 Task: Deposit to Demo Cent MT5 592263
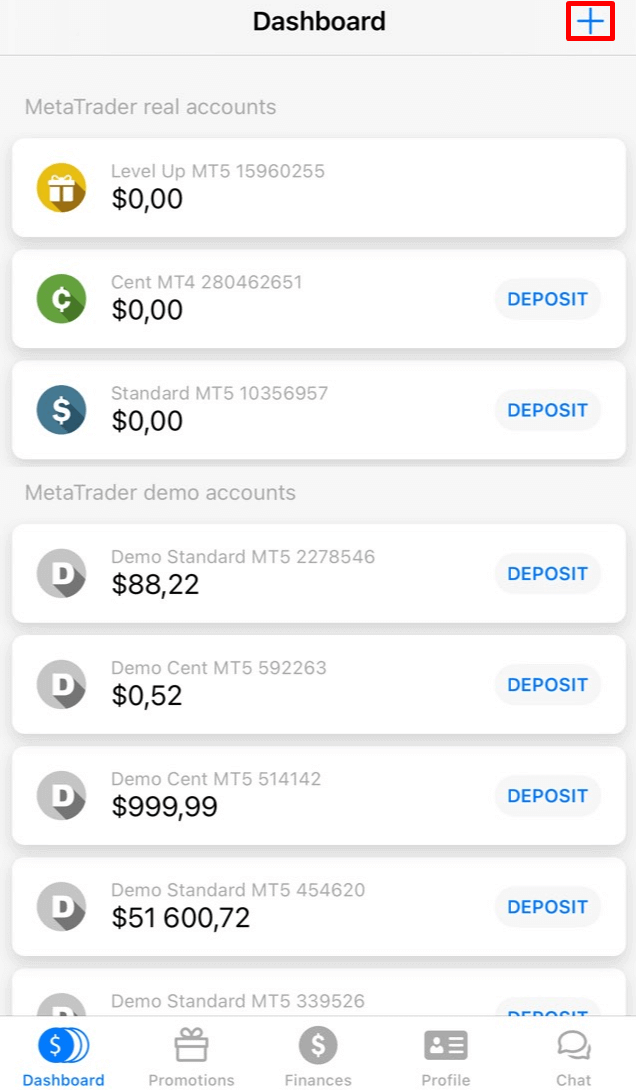547,685
